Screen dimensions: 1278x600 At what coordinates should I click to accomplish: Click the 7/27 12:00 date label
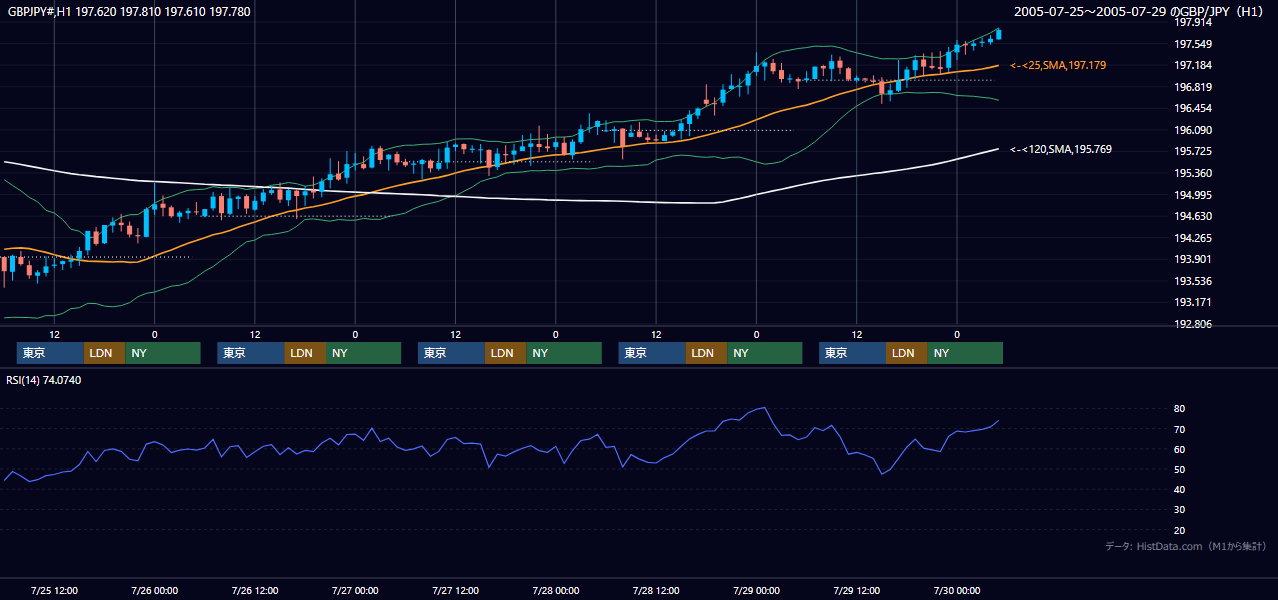456,590
